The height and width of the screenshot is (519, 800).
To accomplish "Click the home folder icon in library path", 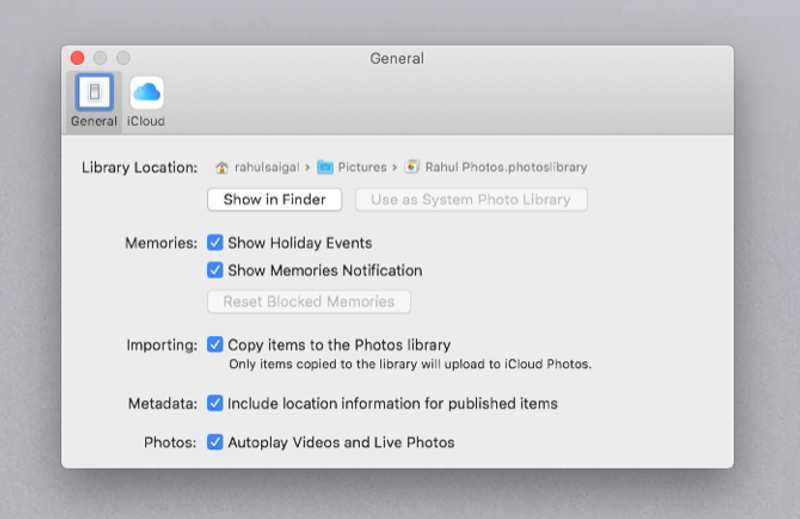I will point(222,168).
